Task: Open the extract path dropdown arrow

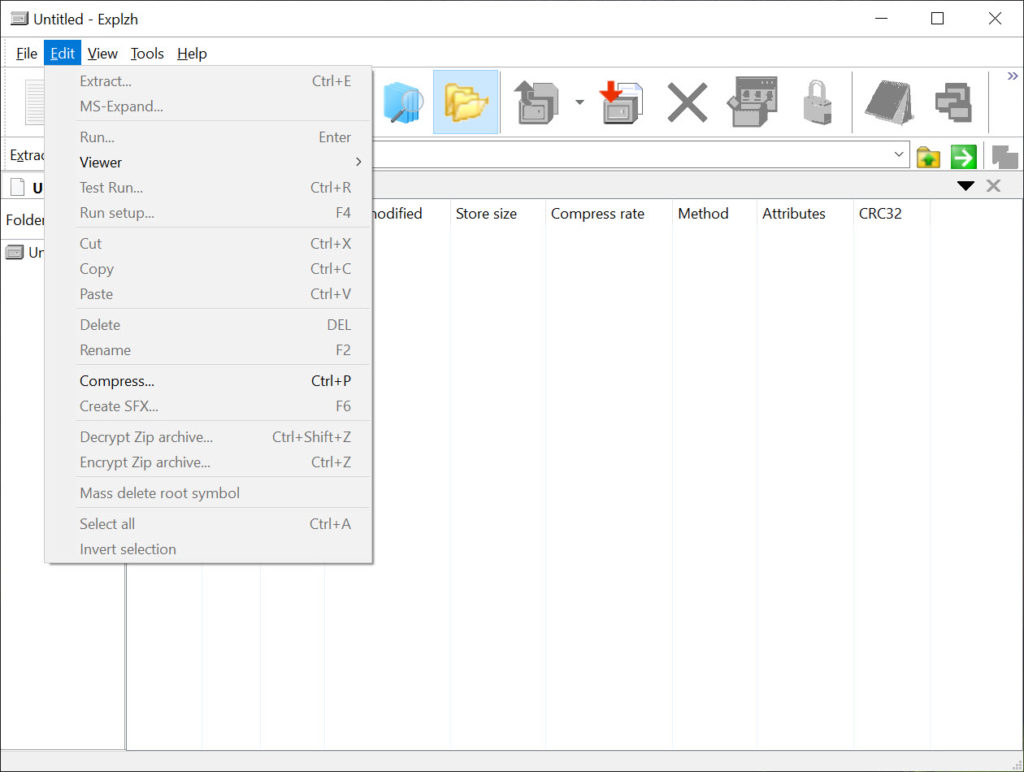Action: (899, 155)
